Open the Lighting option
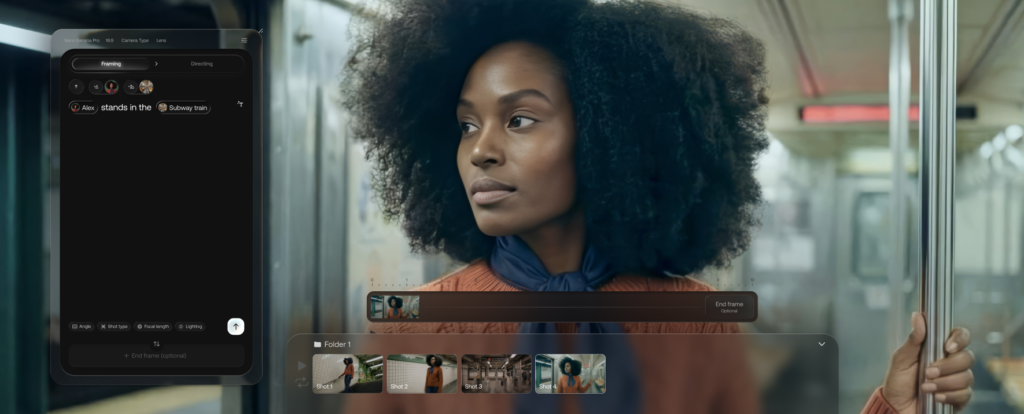 point(190,326)
